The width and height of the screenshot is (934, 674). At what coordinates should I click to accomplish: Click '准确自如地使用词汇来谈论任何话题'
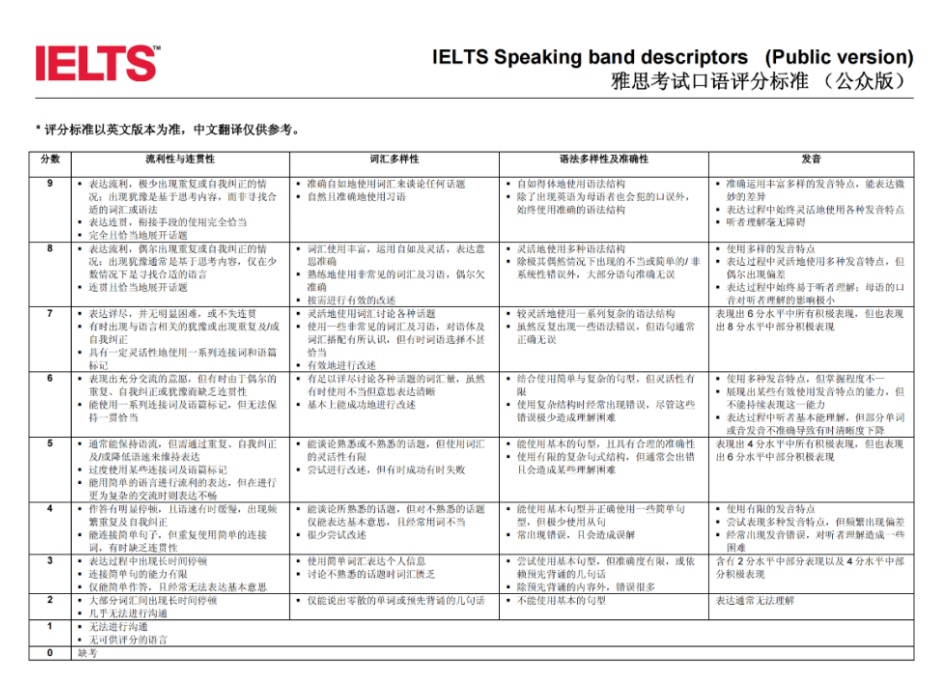click(386, 184)
